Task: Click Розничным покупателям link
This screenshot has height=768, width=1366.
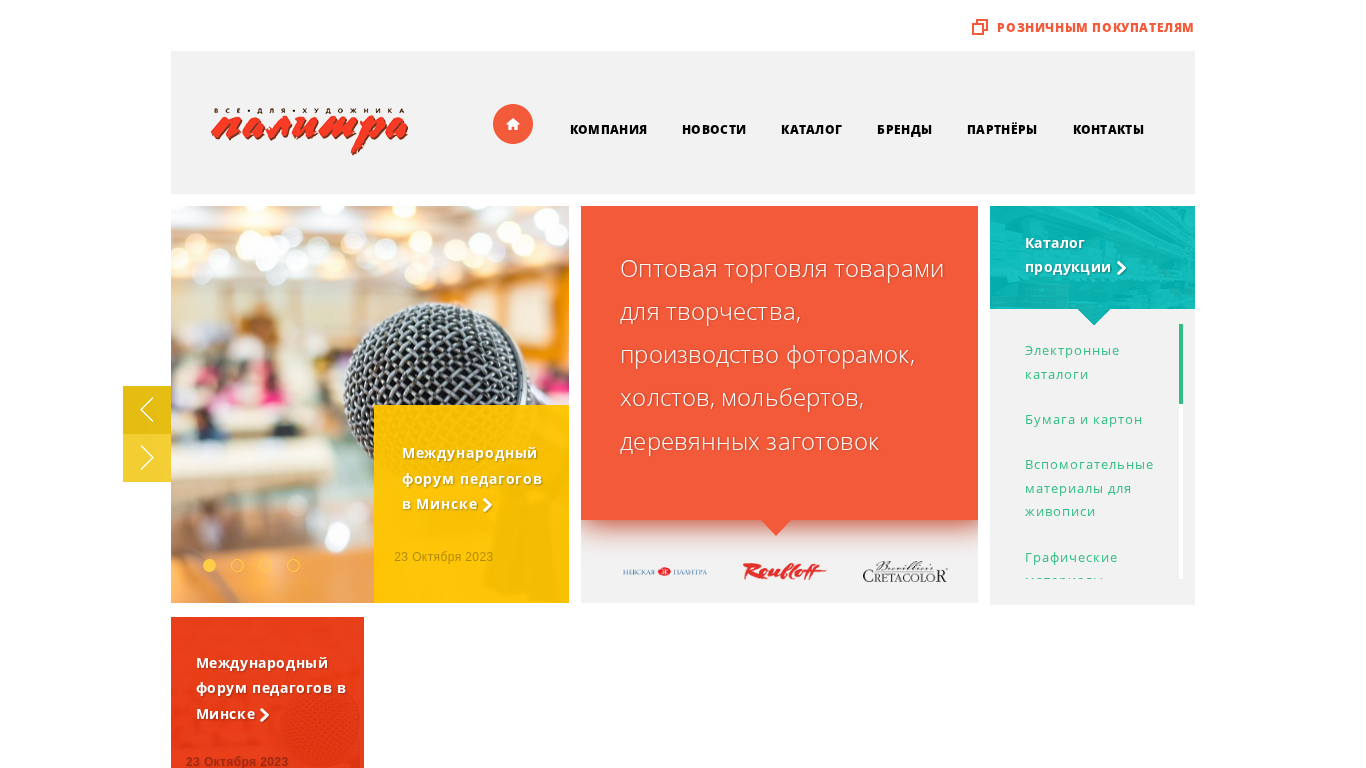Action: 1095,27
